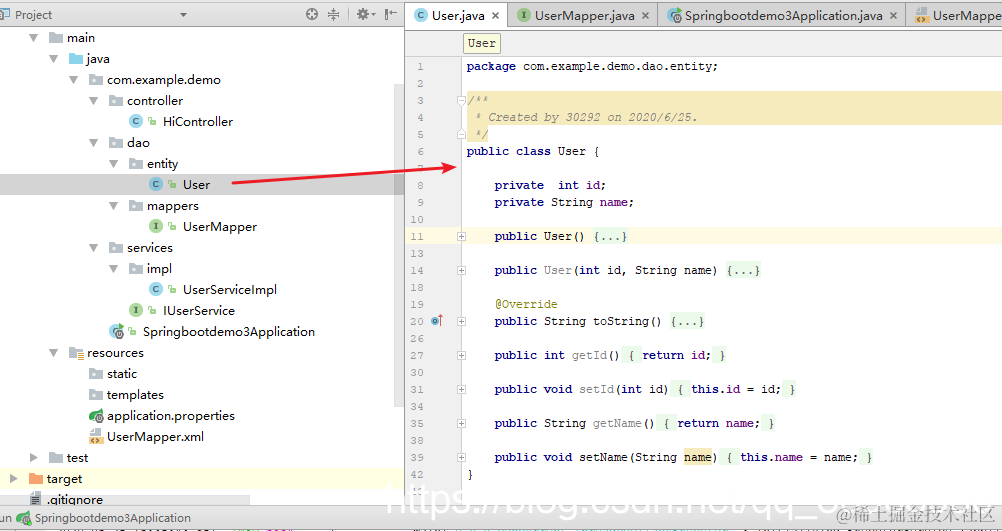Viewport: 1002px width, 531px height.
Task: Collapse the impl package
Action: 114,269
